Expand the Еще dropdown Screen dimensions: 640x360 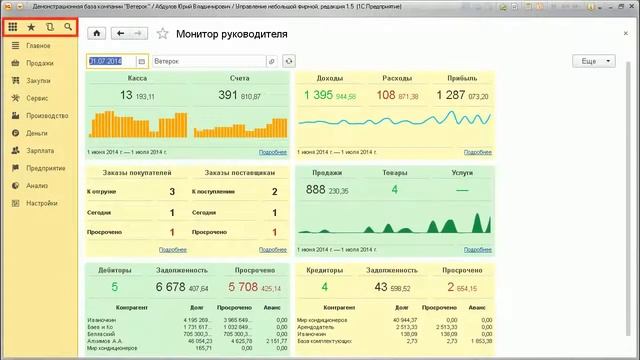point(593,61)
